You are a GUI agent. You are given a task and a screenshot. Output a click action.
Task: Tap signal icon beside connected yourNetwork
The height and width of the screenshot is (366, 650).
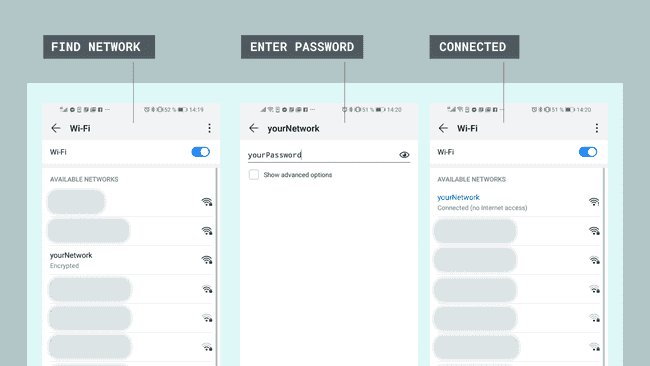pyautogui.click(x=594, y=202)
